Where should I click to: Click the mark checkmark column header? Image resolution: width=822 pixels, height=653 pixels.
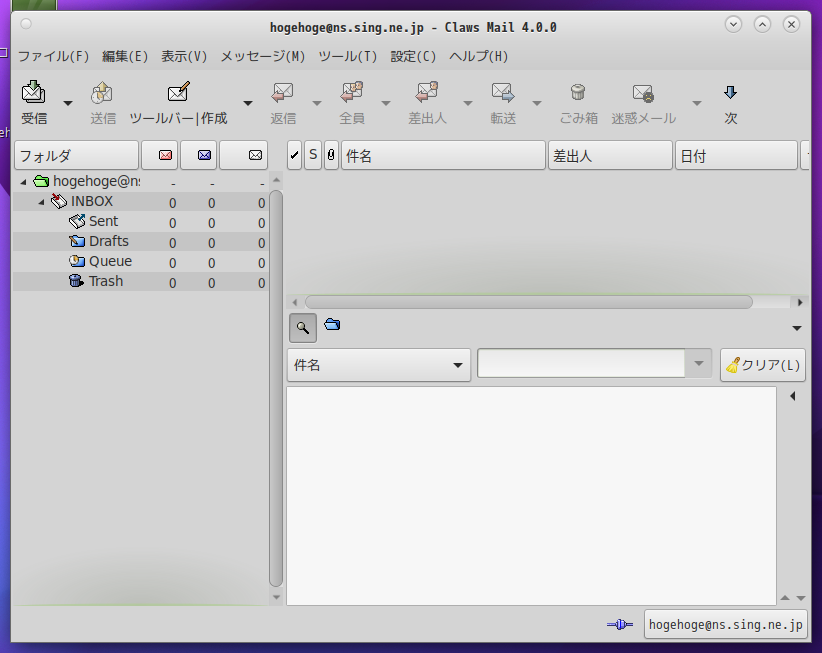tap(295, 155)
